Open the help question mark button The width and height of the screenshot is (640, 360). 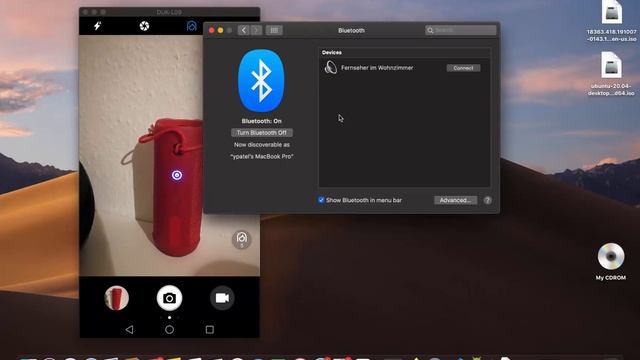[x=487, y=200]
